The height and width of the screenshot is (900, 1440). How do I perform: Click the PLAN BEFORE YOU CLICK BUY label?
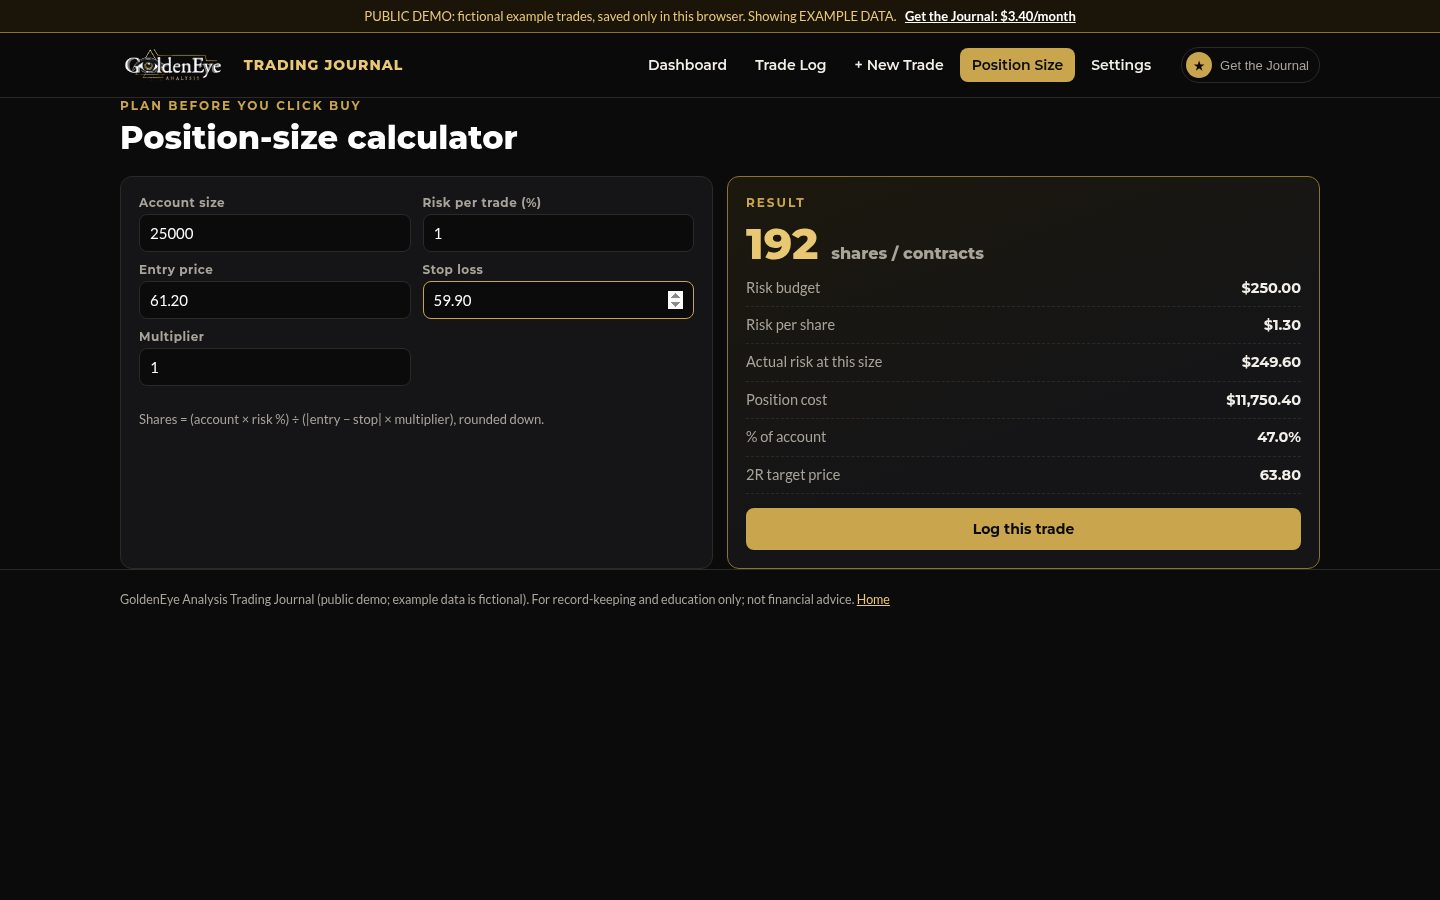[x=240, y=105]
